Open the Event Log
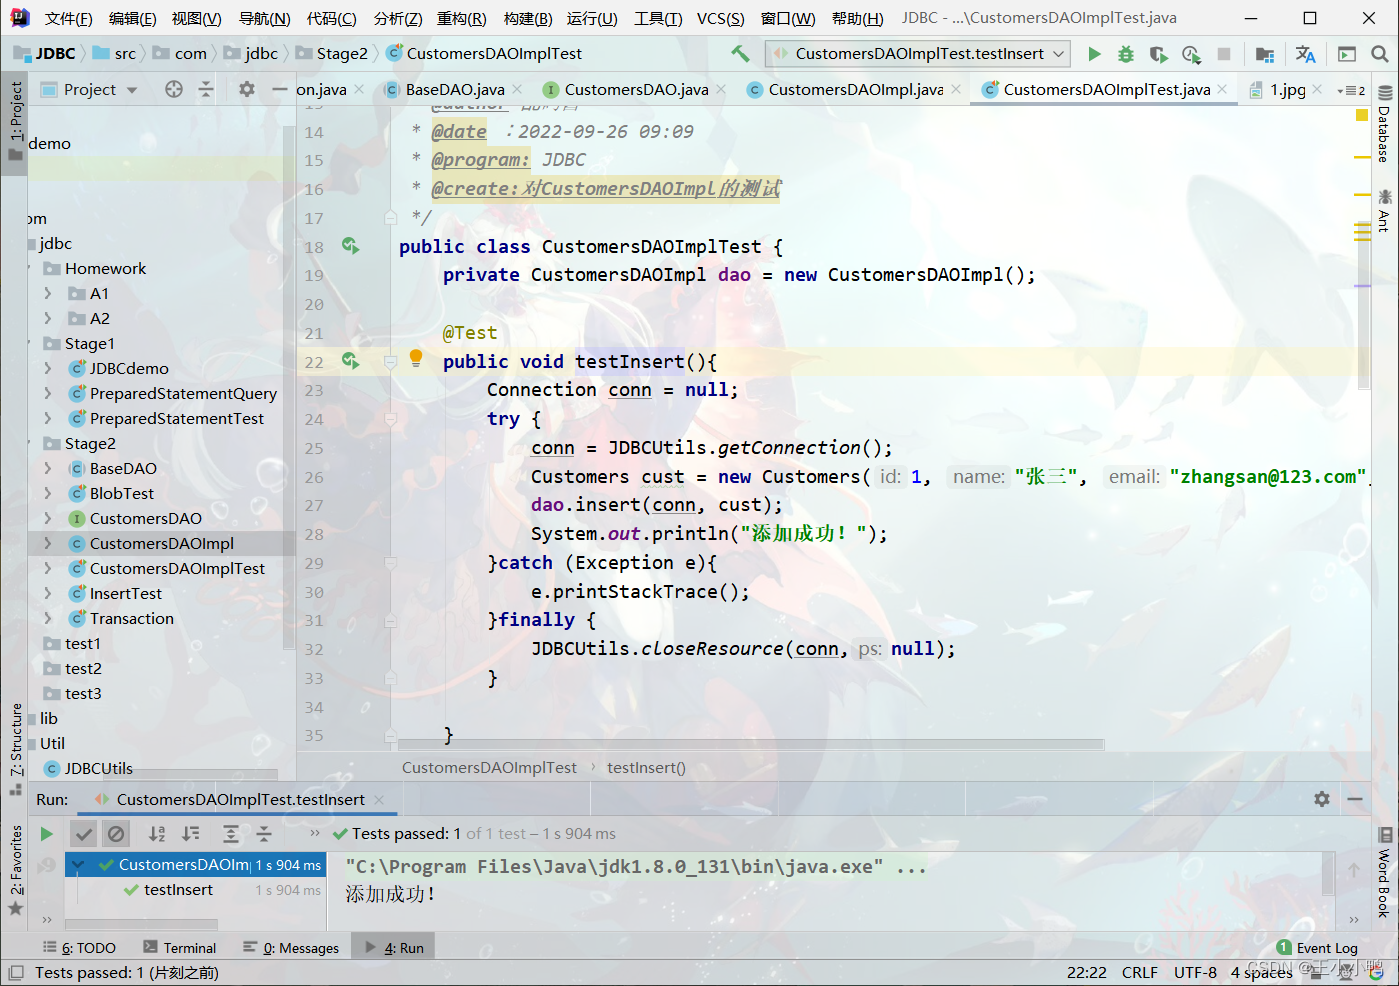The height and width of the screenshot is (986, 1399). pos(1317,948)
